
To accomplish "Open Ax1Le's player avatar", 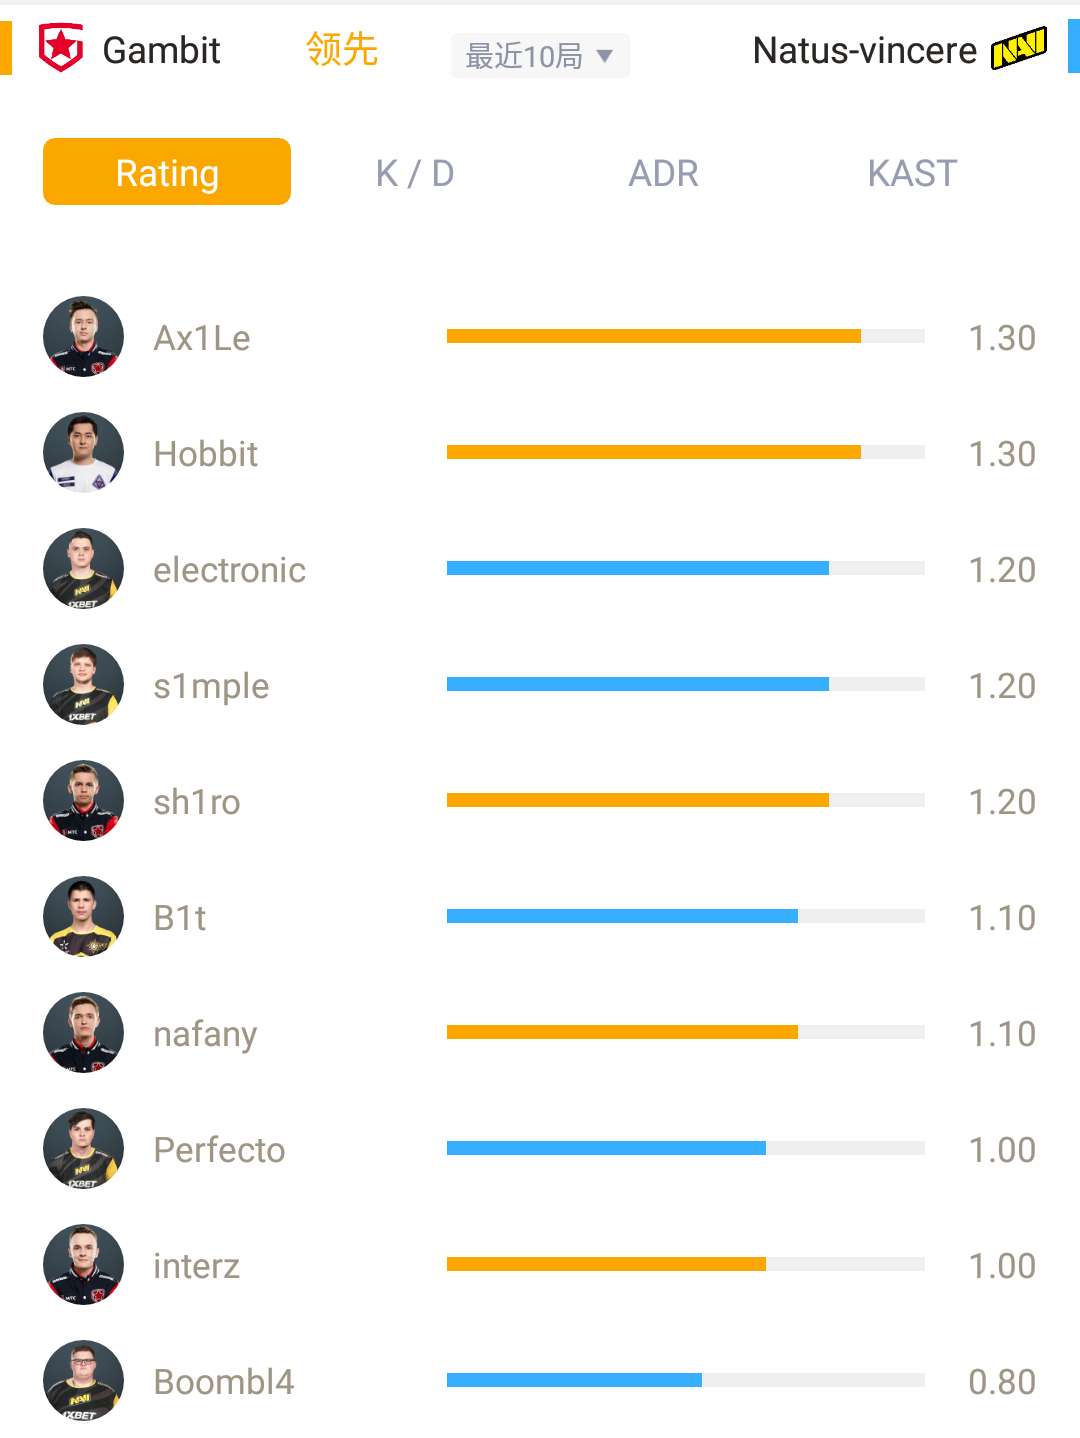I will click(84, 337).
